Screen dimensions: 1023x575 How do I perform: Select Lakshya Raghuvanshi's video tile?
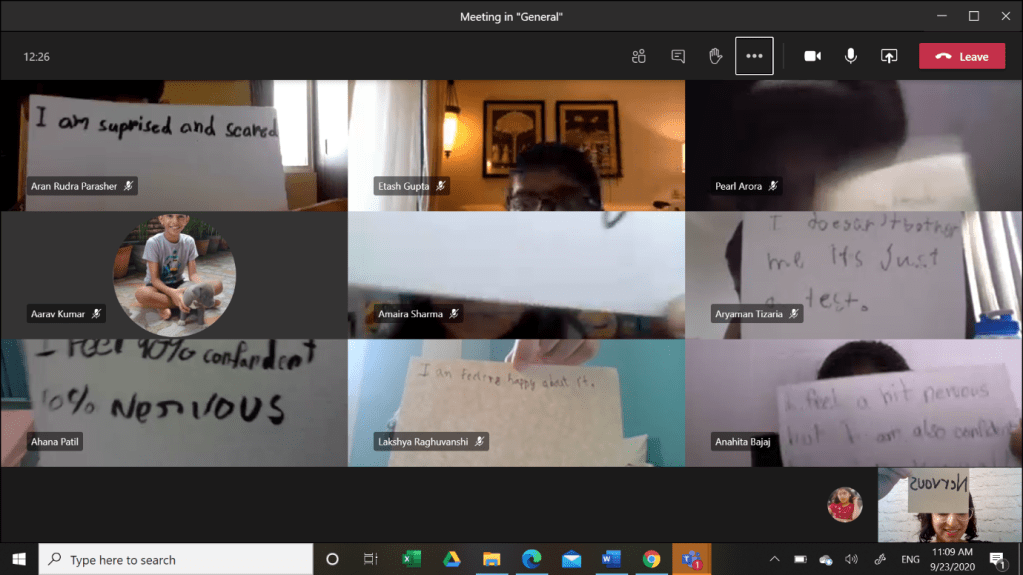(516, 402)
